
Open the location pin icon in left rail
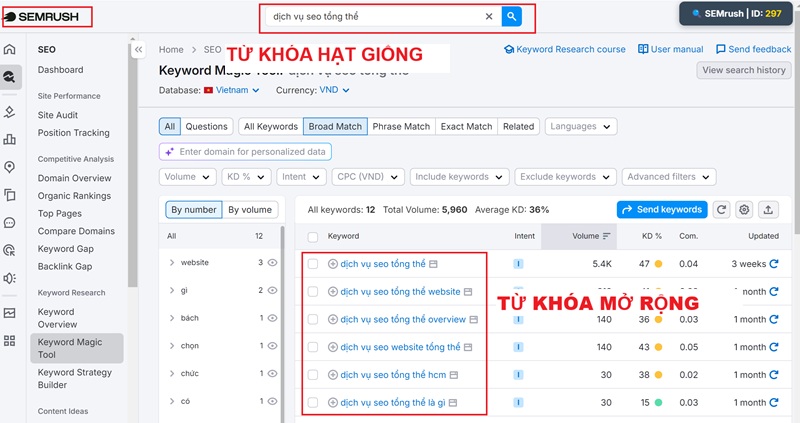pyautogui.click(x=10, y=167)
